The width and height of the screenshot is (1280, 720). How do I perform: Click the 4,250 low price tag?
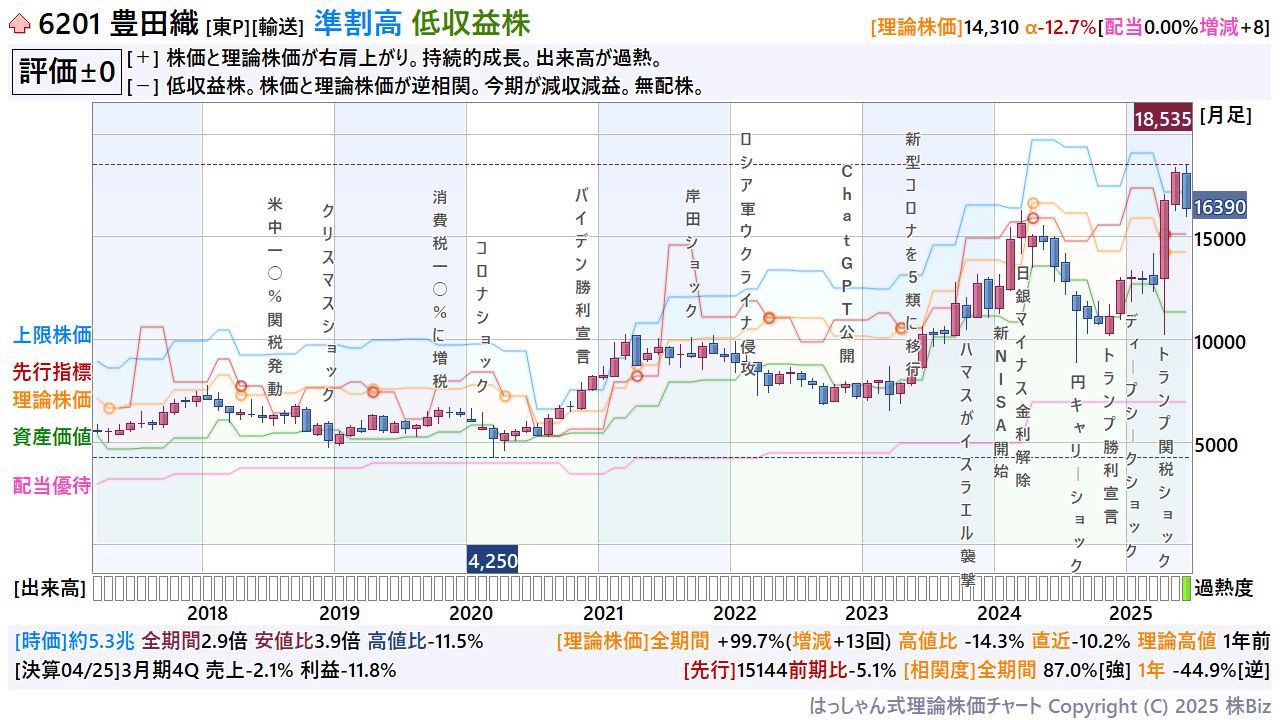pyautogui.click(x=493, y=560)
